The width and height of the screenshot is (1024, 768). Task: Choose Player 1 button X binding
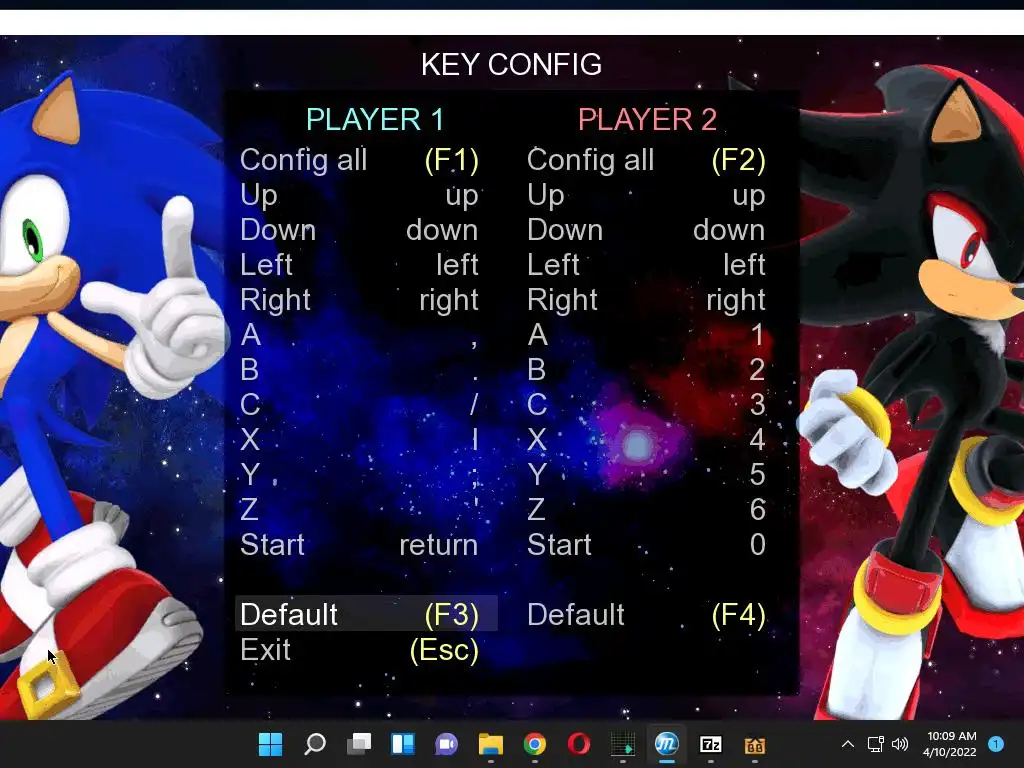point(359,440)
